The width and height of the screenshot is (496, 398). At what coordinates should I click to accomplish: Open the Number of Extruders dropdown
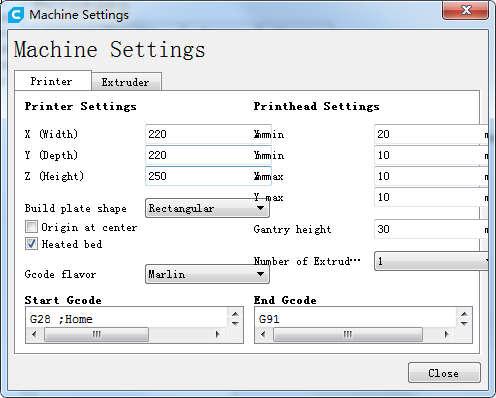tap(431, 261)
